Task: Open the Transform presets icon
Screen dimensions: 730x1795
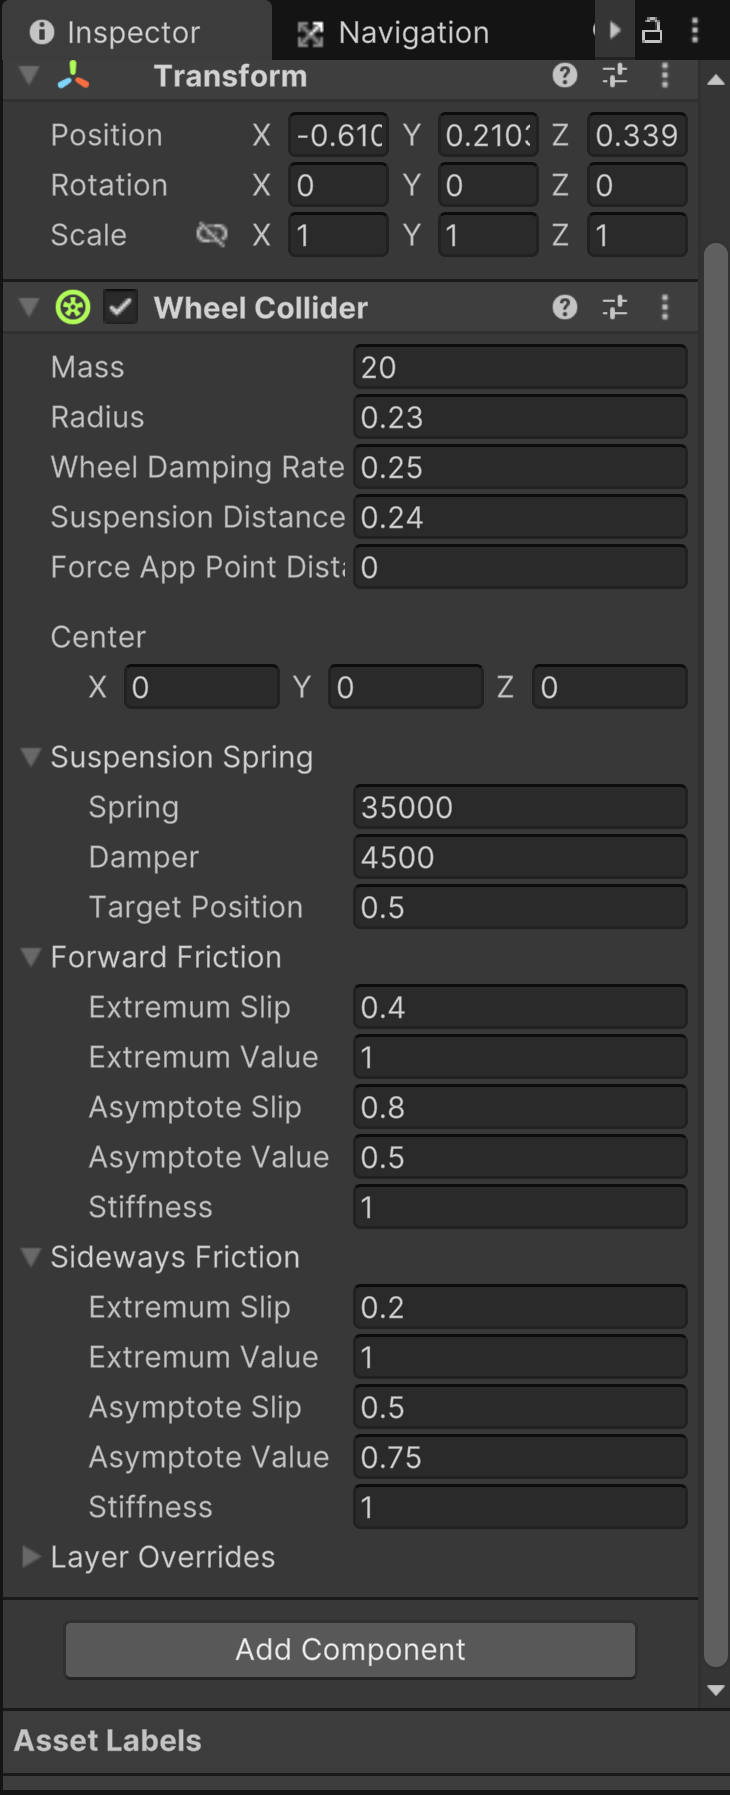Action: 614,75
